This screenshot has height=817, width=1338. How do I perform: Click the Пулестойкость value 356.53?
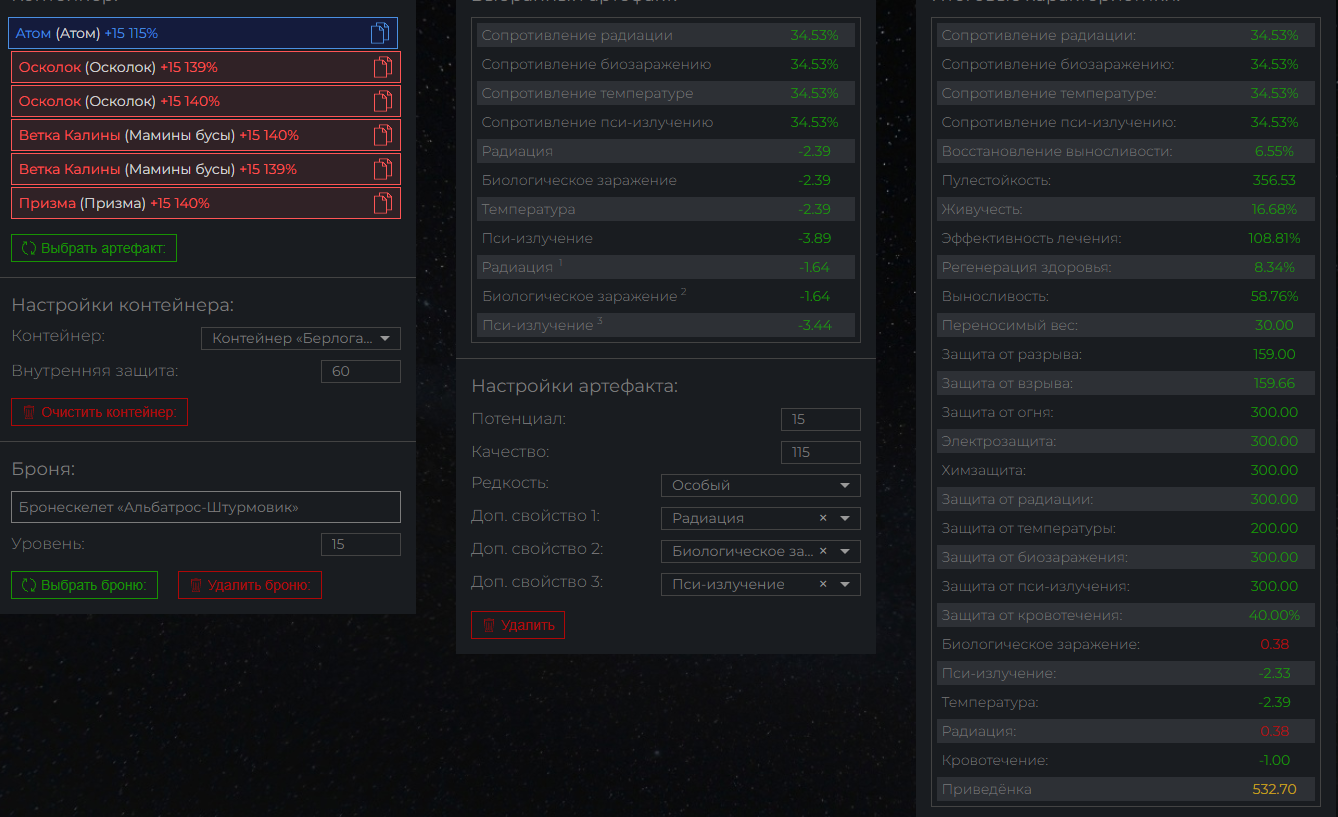click(1274, 181)
